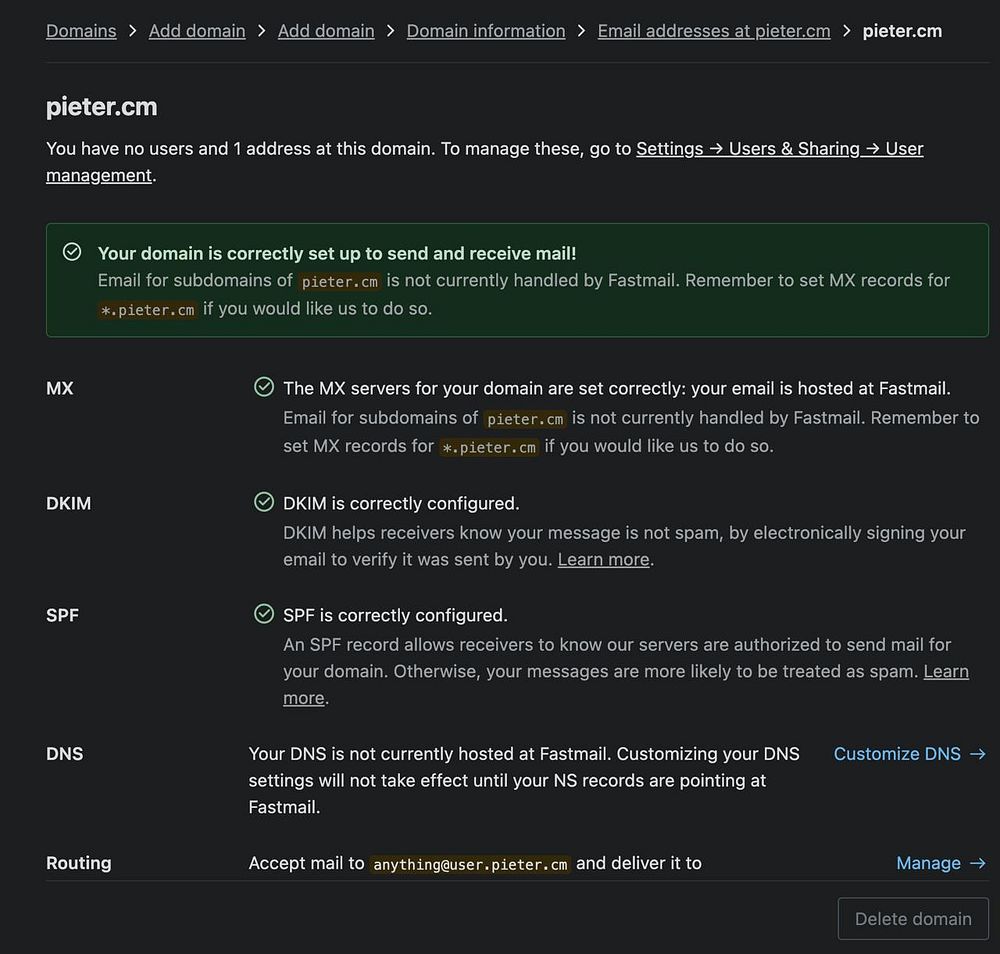Click the chevron separator after Domains breadcrumb
This screenshot has height=954, width=1000.
(132, 31)
